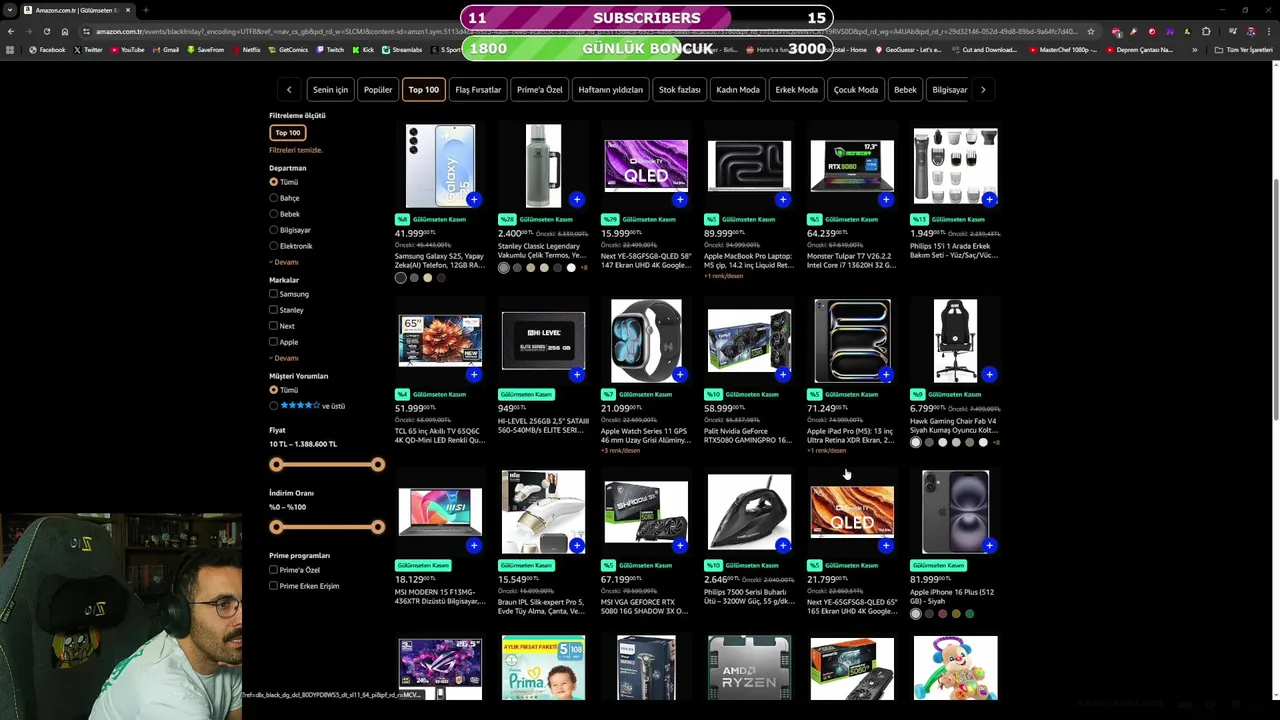Viewport: 1280px width, 720px height.
Task: Add HI-LEVEL 256GB SSD with plus icon
Action: pos(577,374)
